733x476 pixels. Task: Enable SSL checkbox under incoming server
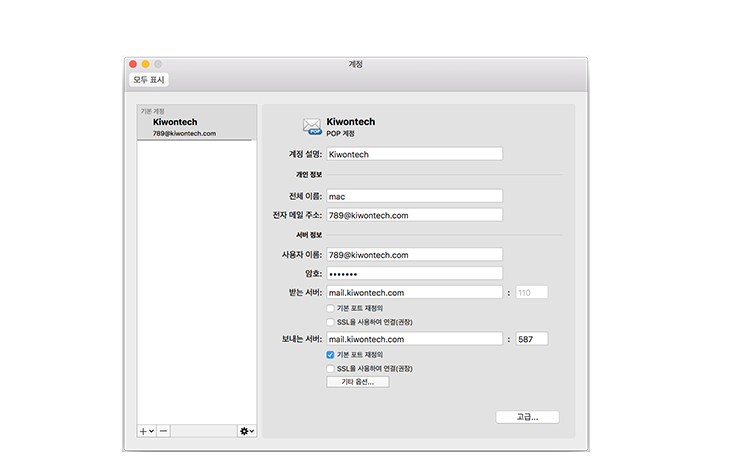pos(331,322)
